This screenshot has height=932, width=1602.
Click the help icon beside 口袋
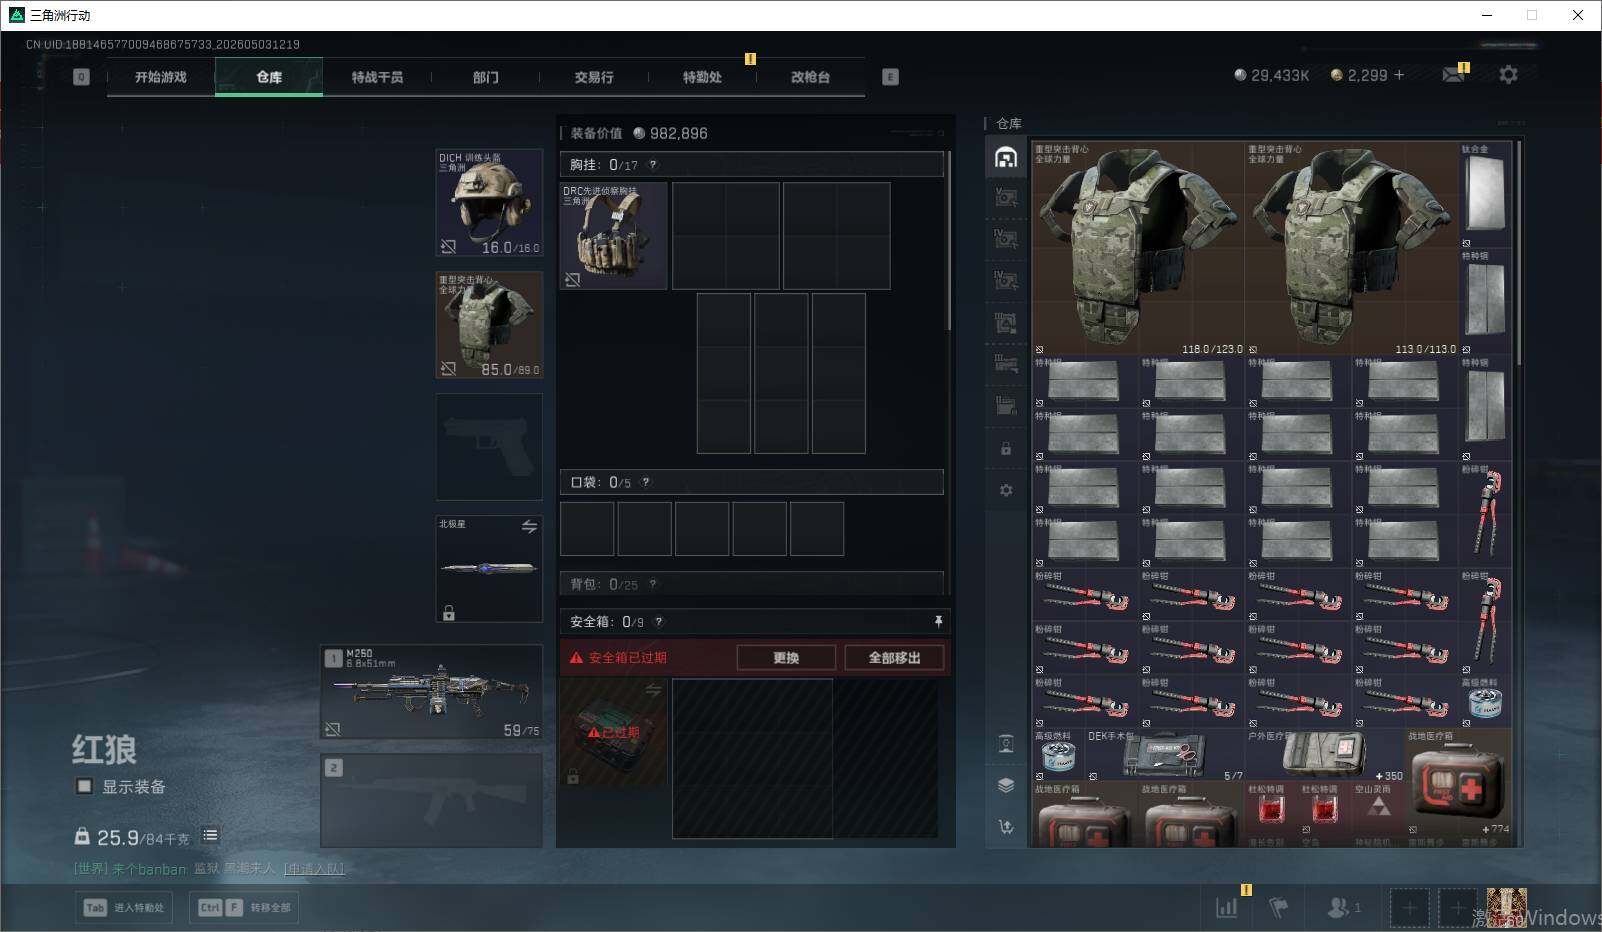[646, 482]
